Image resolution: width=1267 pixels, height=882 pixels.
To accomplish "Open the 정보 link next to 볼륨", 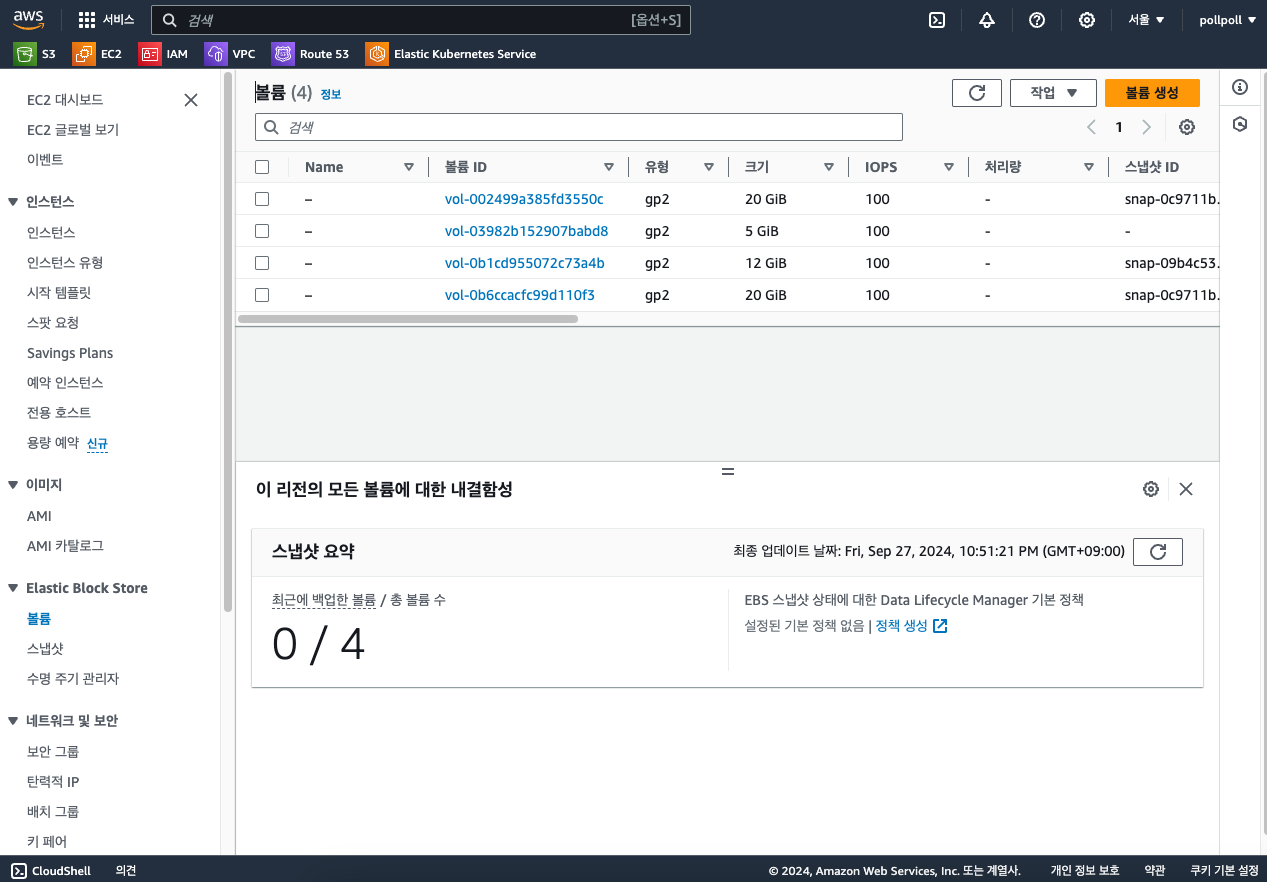I will coord(331,94).
